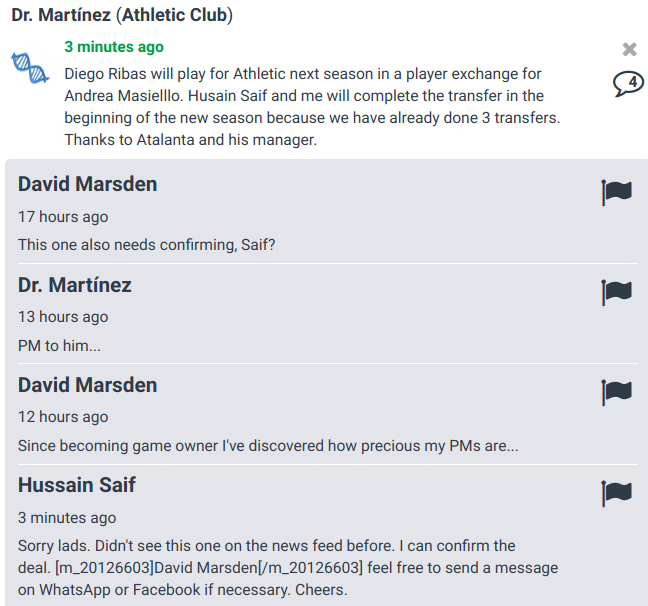The height and width of the screenshot is (606, 648).
Task: Click the green '3 minutes ago' post timestamp
Action: pyautogui.click(x=114, y=47)
